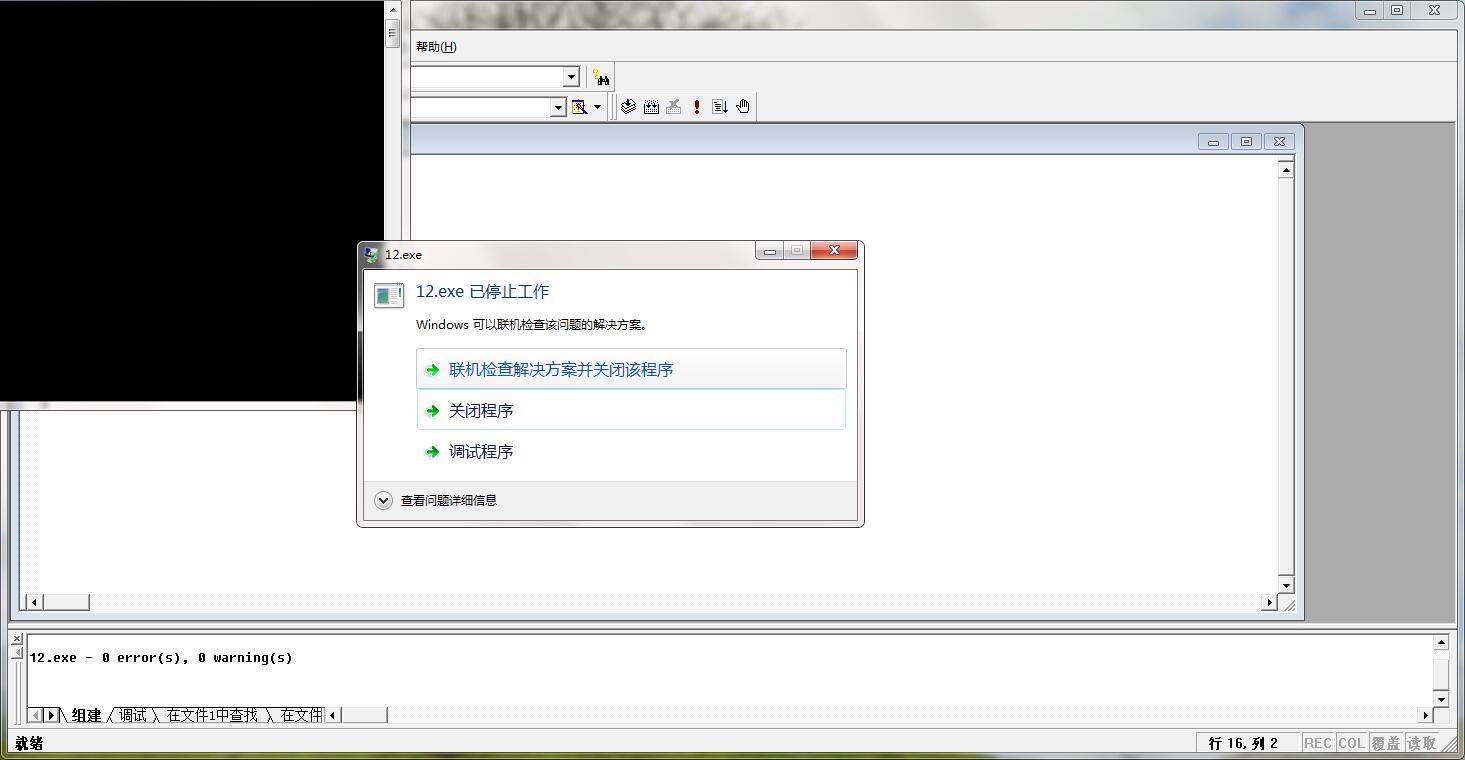Choose 联机检查解决方案并关闭该程序
This screenshot has width=1465, height=760.
point(631,369)
